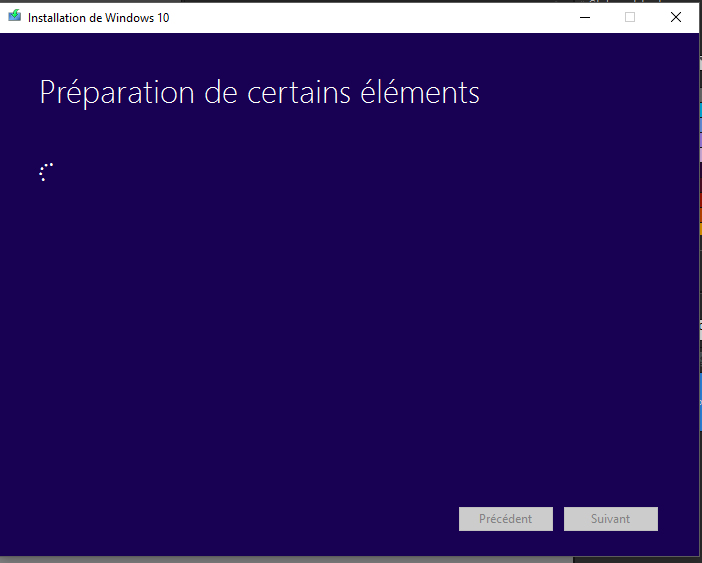This screenshot has height=563, width=702.
Task: Click the heading "Préparation de certains éléments"
Action: coord(260,93)
